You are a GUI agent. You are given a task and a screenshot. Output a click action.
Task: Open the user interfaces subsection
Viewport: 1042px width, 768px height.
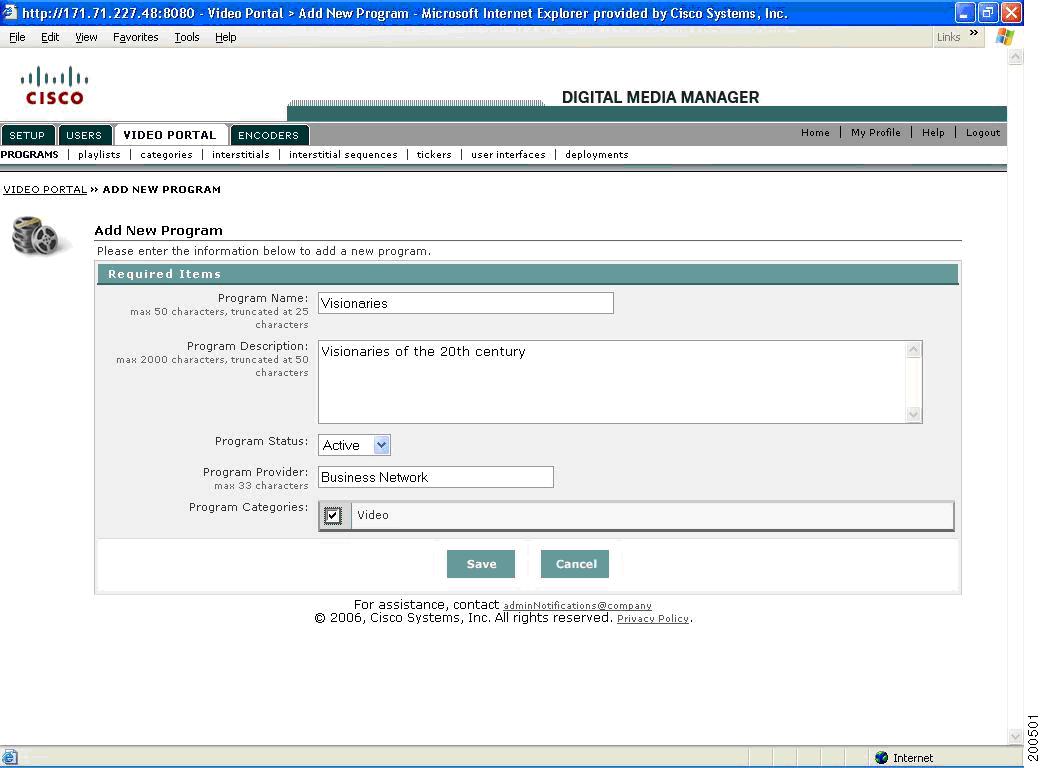pyautogui.click(x=508, y=154)
